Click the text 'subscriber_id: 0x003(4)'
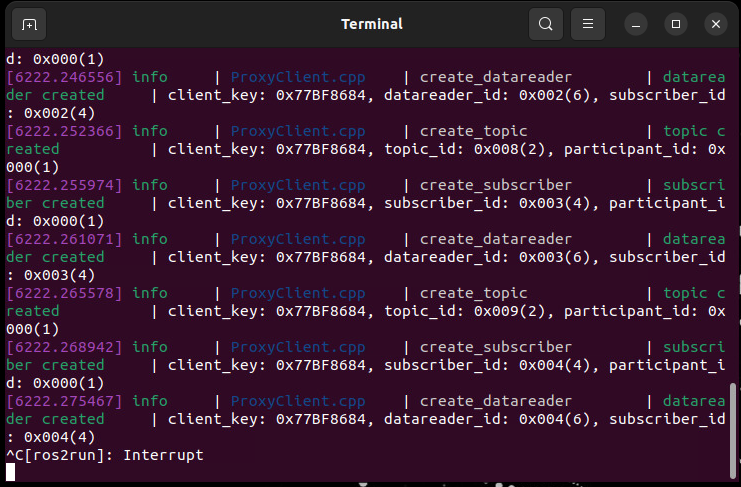 pyautogui.click(x=487, y=203)
